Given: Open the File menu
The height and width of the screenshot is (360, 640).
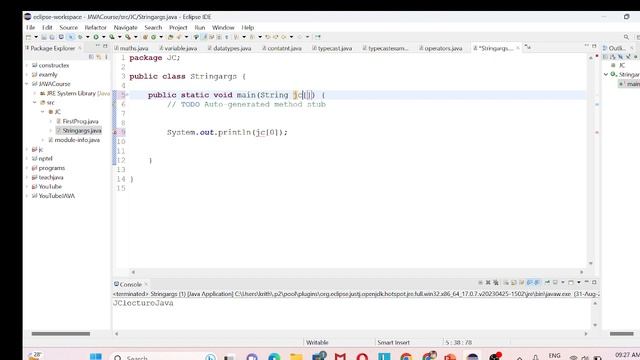Looking at the screenshot, I should 31,27.
